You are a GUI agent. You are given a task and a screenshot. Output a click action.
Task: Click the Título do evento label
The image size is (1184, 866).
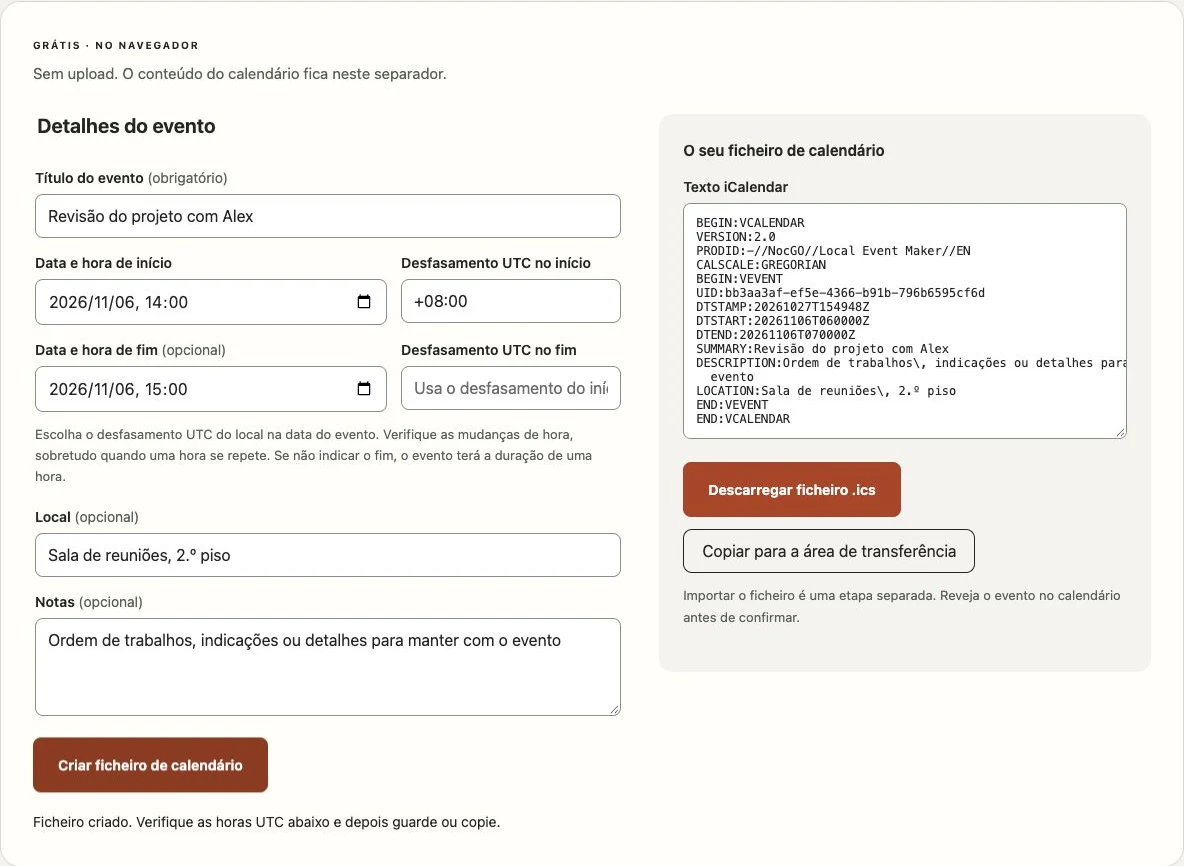(131, 178)
